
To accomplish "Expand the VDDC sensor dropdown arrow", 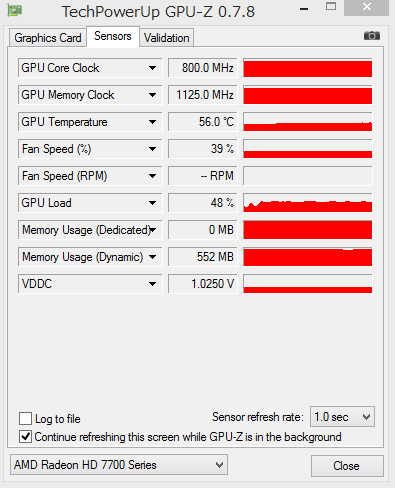I will coord(152,284).
